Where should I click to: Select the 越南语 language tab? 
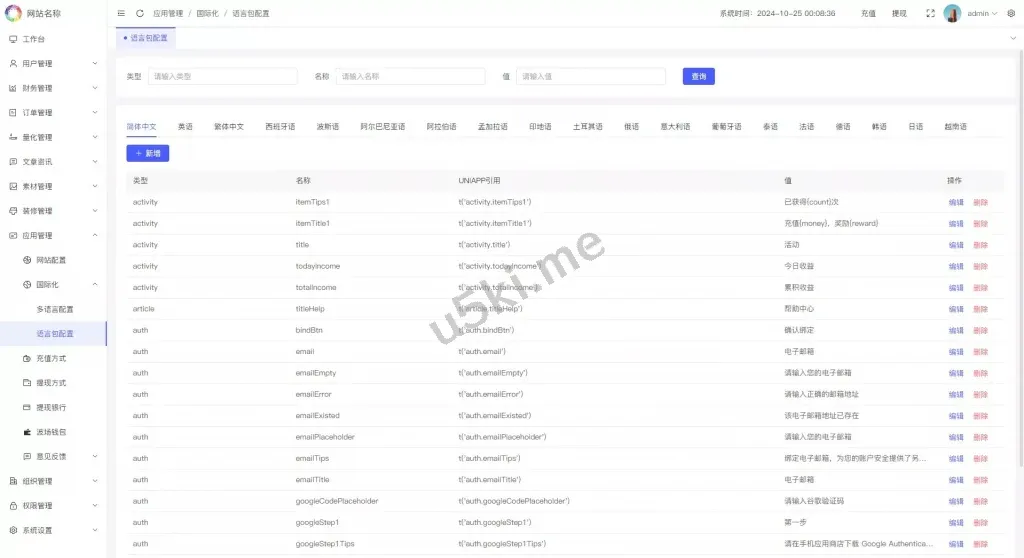tap(955, 127)
